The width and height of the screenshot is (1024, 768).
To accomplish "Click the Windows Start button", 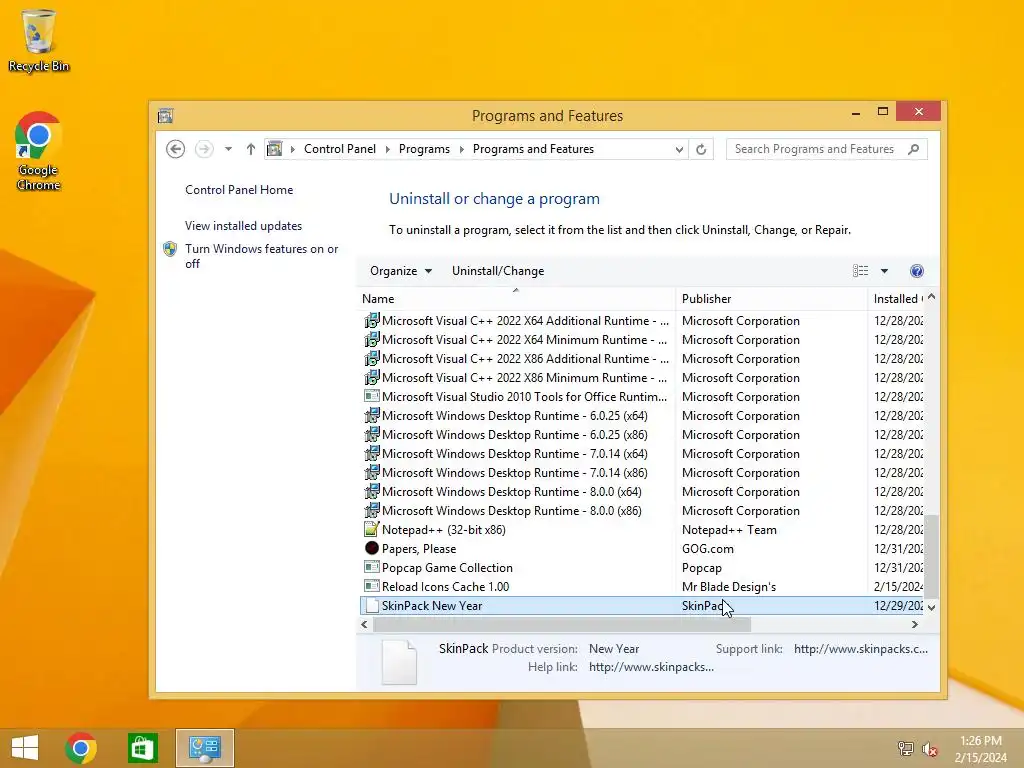I will [x=25, y=748].
